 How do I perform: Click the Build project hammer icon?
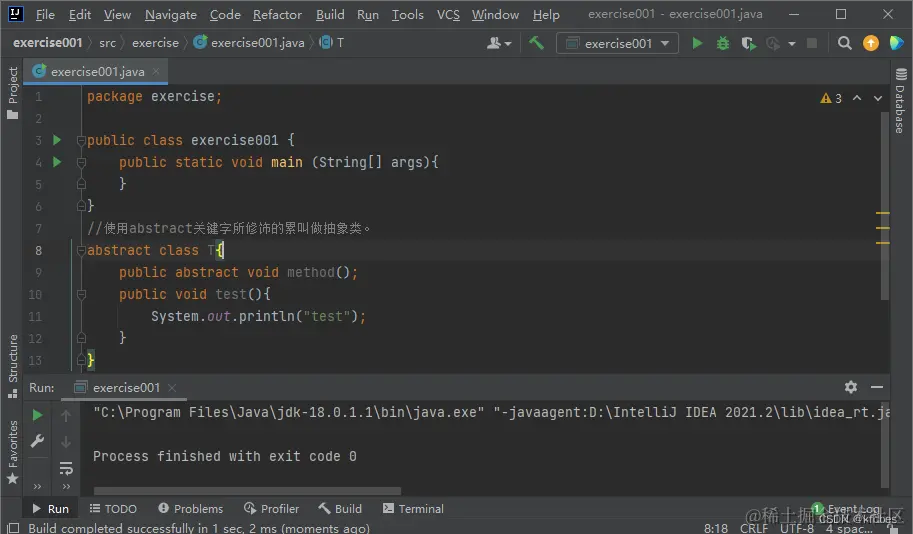click(x=536, y=43)
